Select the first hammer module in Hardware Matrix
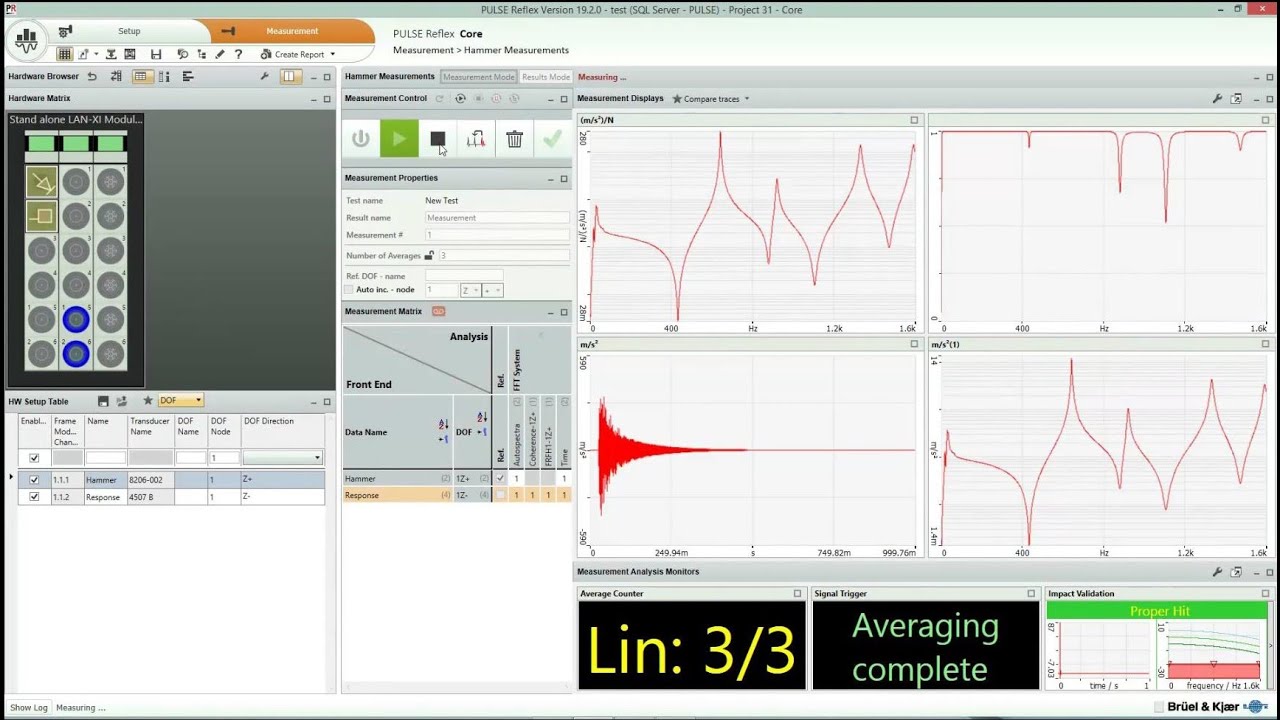Image resolution: width=1280 pixels, height=720 pixels. click(41, 182)
